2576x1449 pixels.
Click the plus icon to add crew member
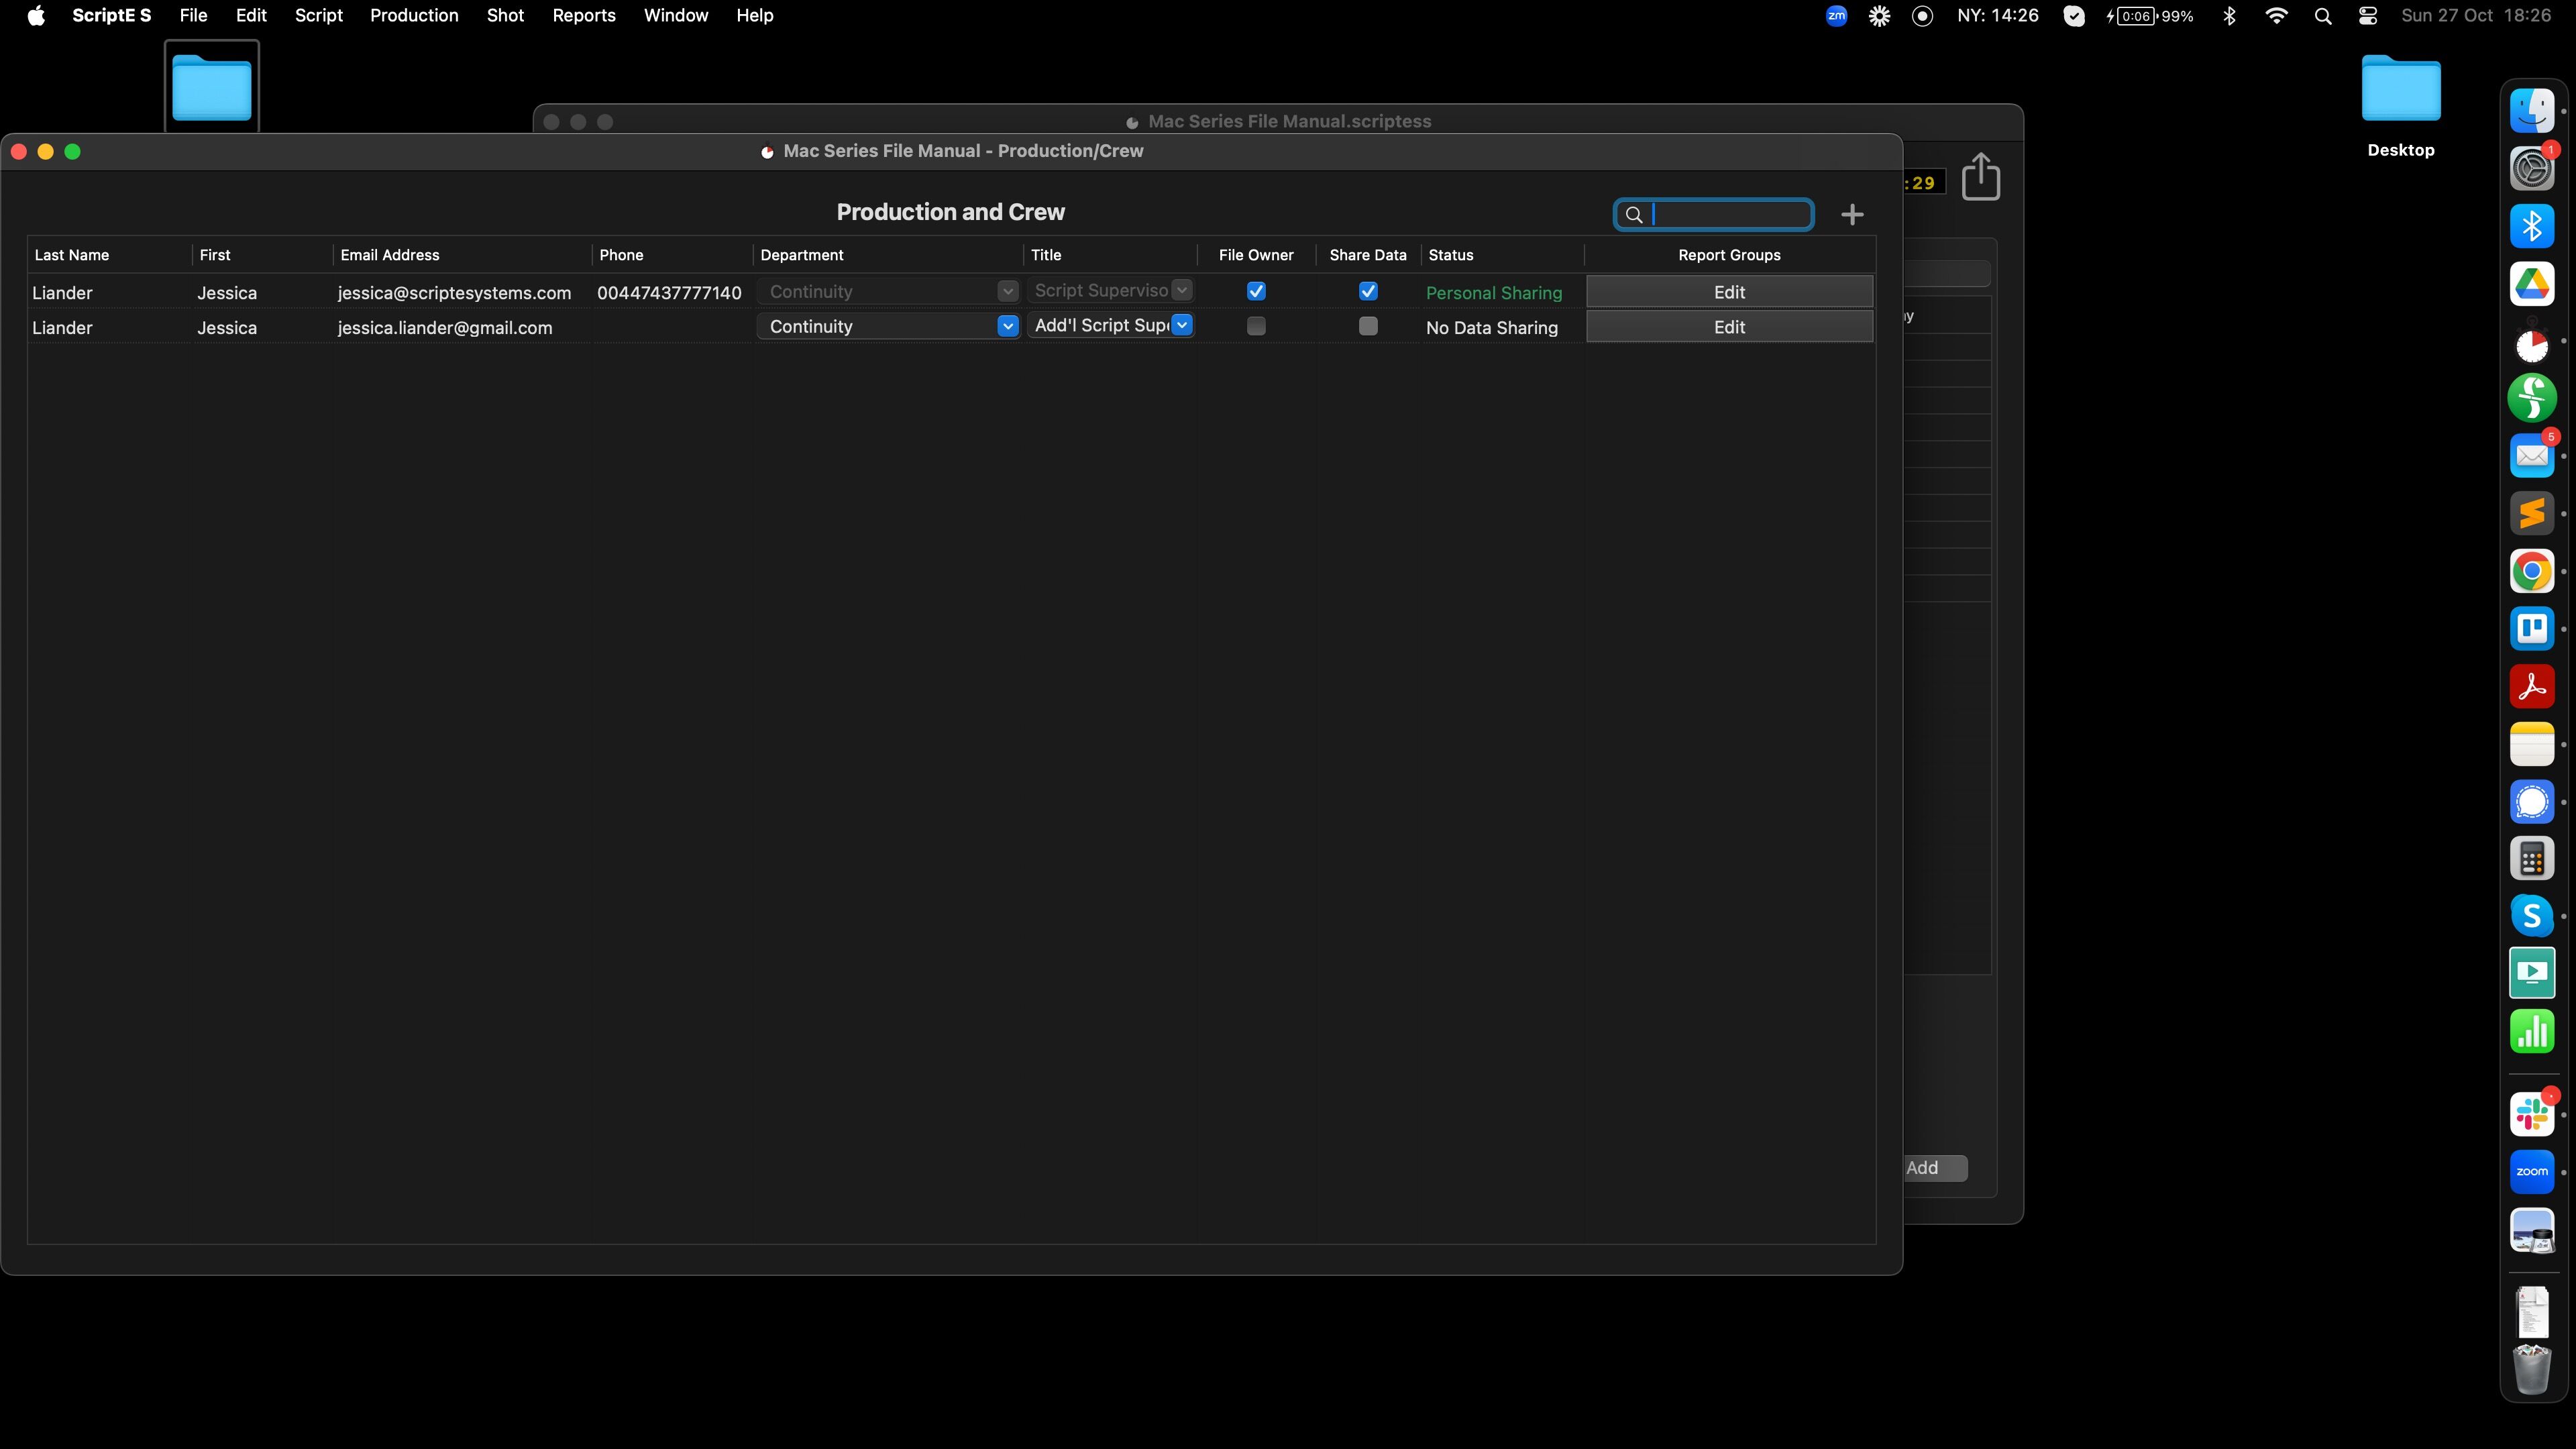1852,214
